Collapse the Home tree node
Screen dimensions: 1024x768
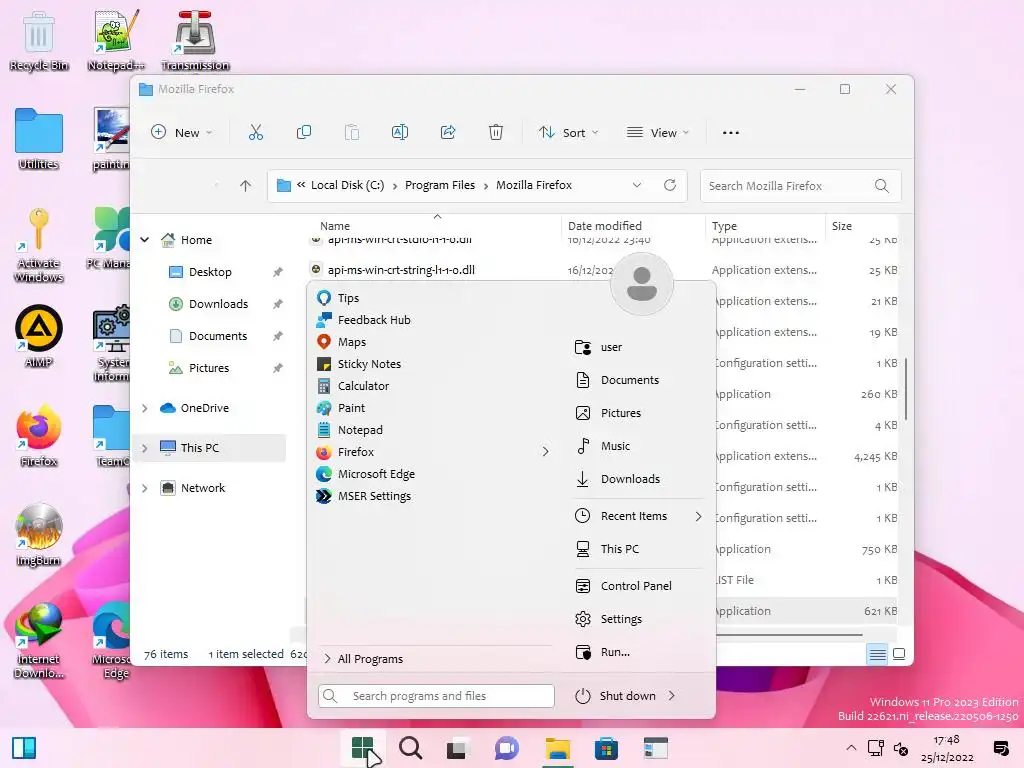click(144, 240)
